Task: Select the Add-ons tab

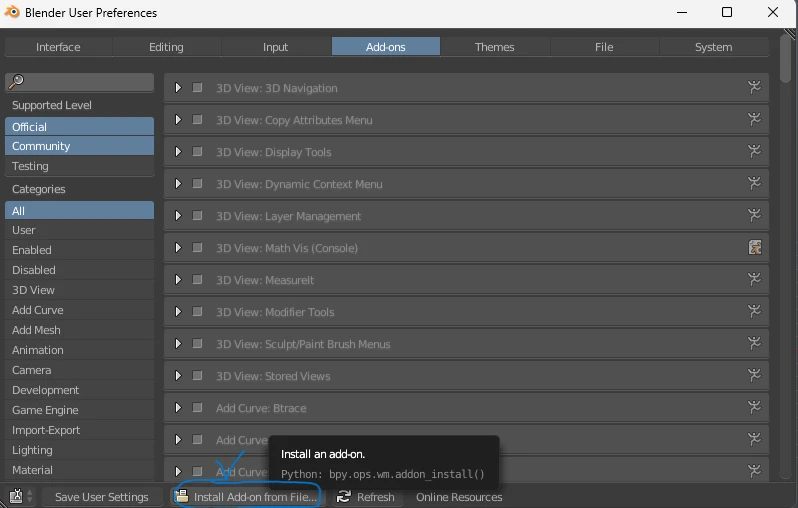Action: pos(386,47)
